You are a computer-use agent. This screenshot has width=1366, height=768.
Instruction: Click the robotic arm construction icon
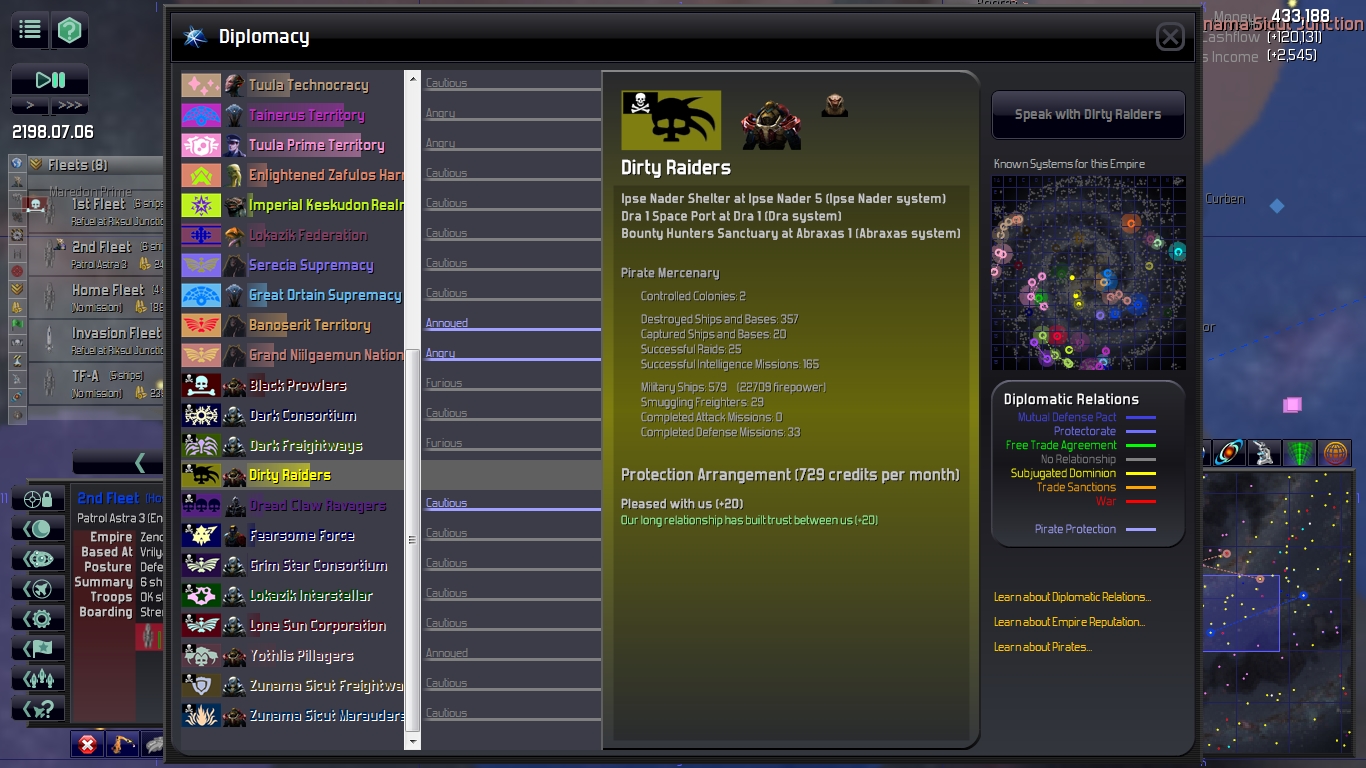coord(124,744)
